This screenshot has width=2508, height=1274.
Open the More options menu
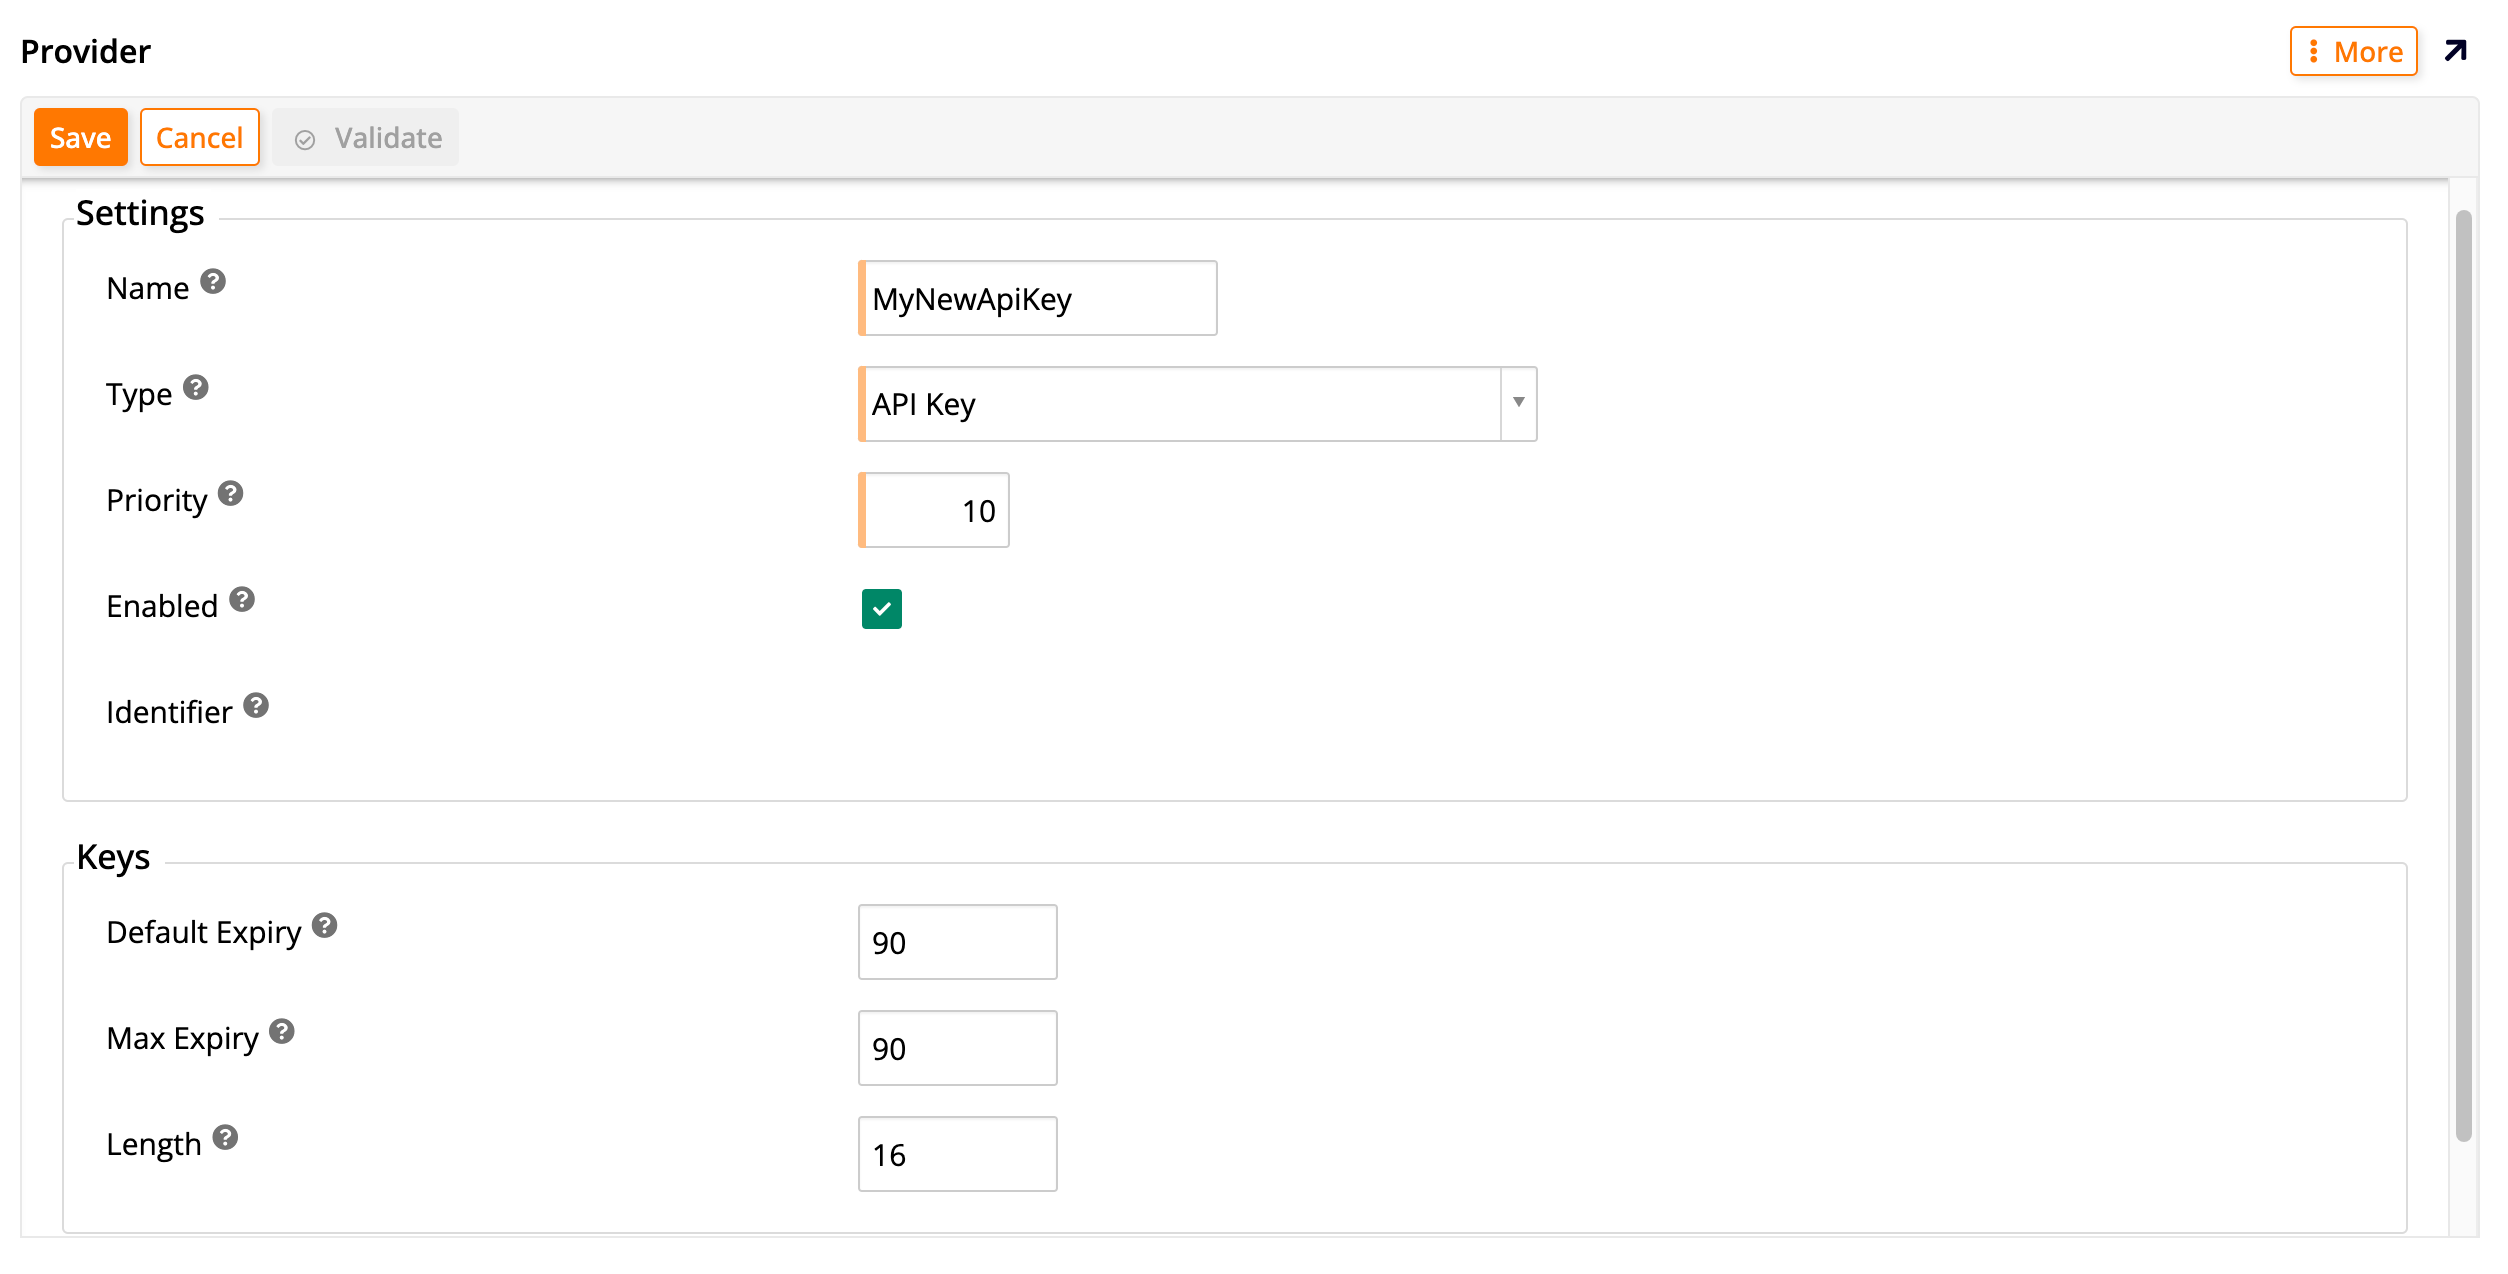tap(2353, 51)
